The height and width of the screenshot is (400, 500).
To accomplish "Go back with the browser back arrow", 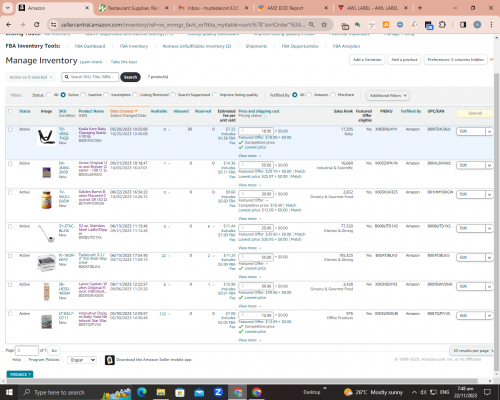I will (x=9, y=25).
